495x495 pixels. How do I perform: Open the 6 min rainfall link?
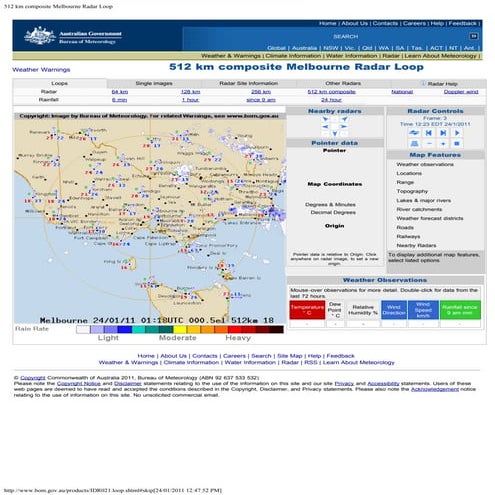point(119,100)
